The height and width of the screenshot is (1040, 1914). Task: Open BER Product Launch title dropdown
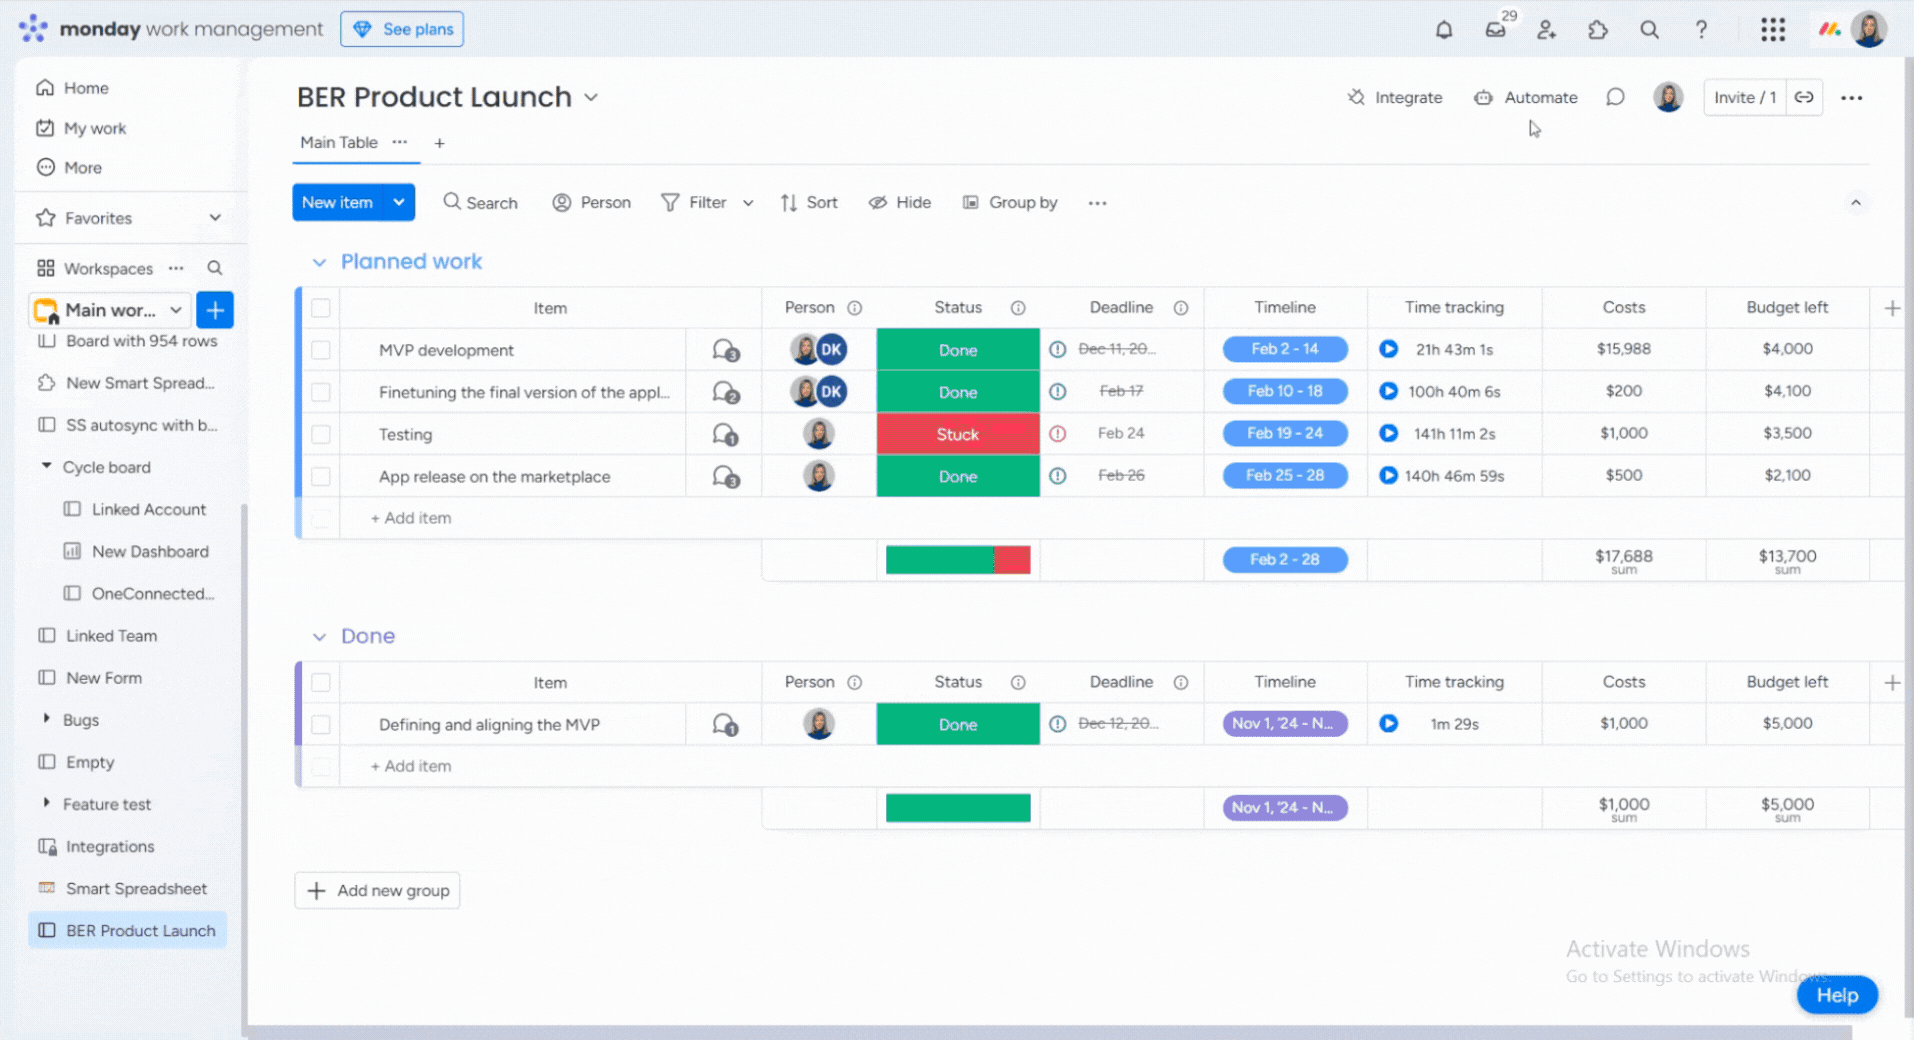(591, 97)
